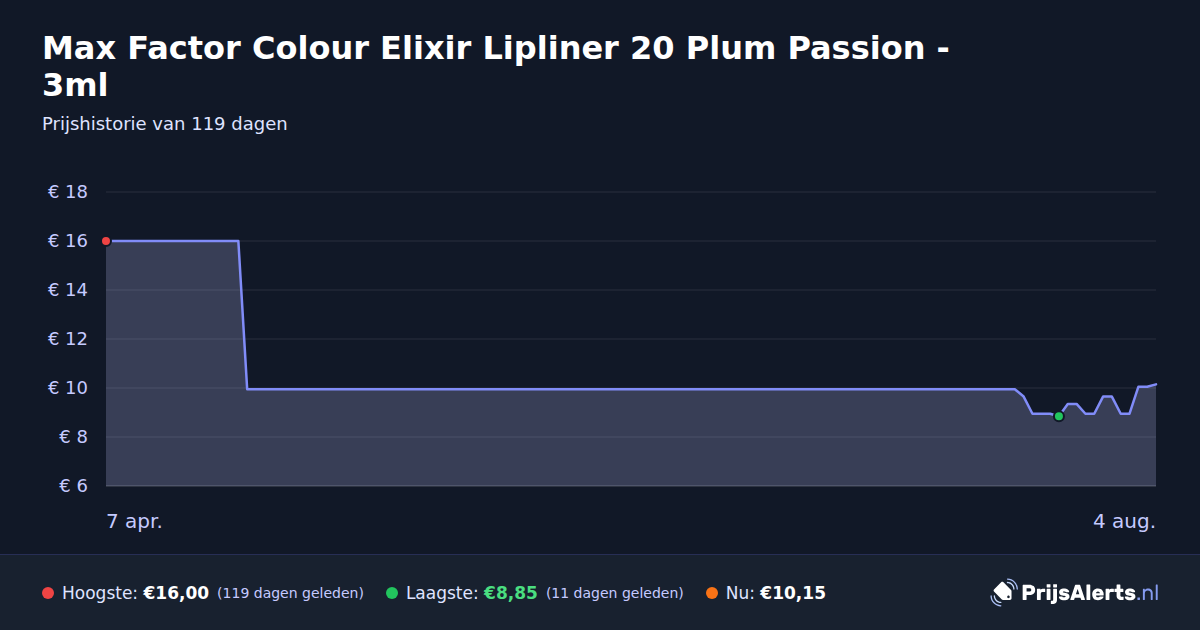Screen dimensions: 1200x630
Task: Click the lowest price €8,85 value
Action: pyautogui.click(x=511, y=593)
